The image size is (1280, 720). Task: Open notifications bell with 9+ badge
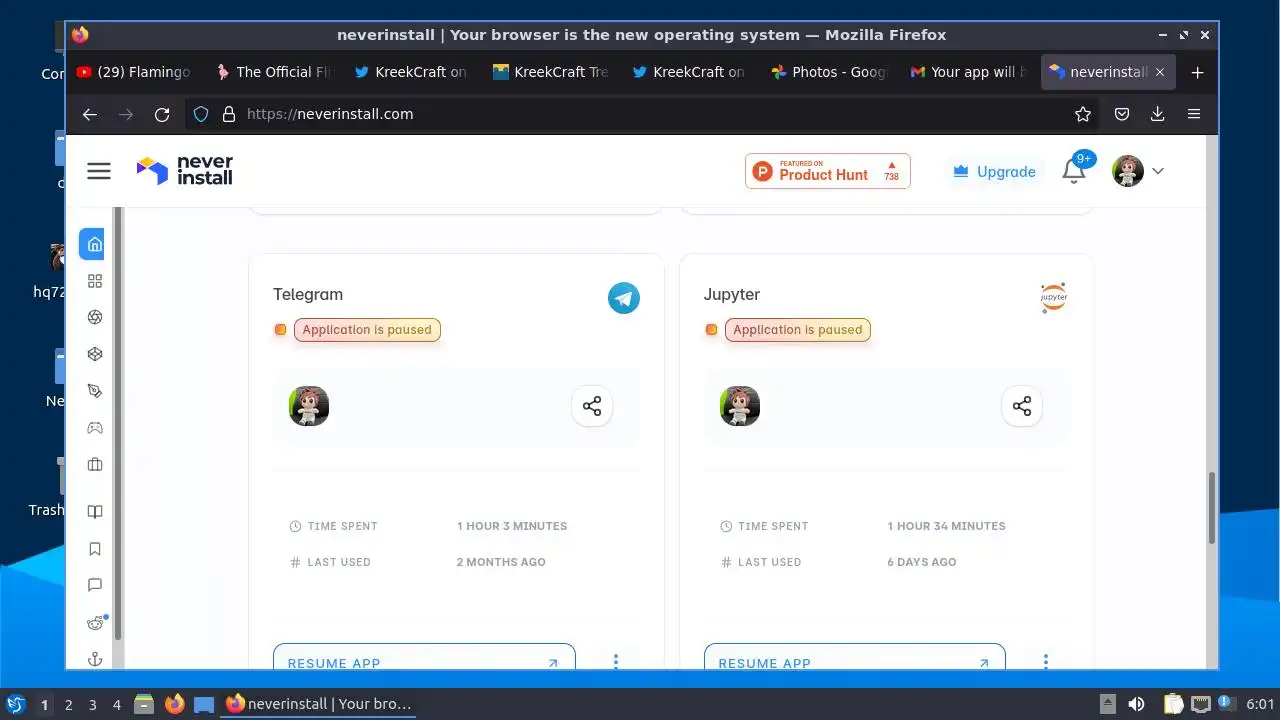click(1074, 171)
